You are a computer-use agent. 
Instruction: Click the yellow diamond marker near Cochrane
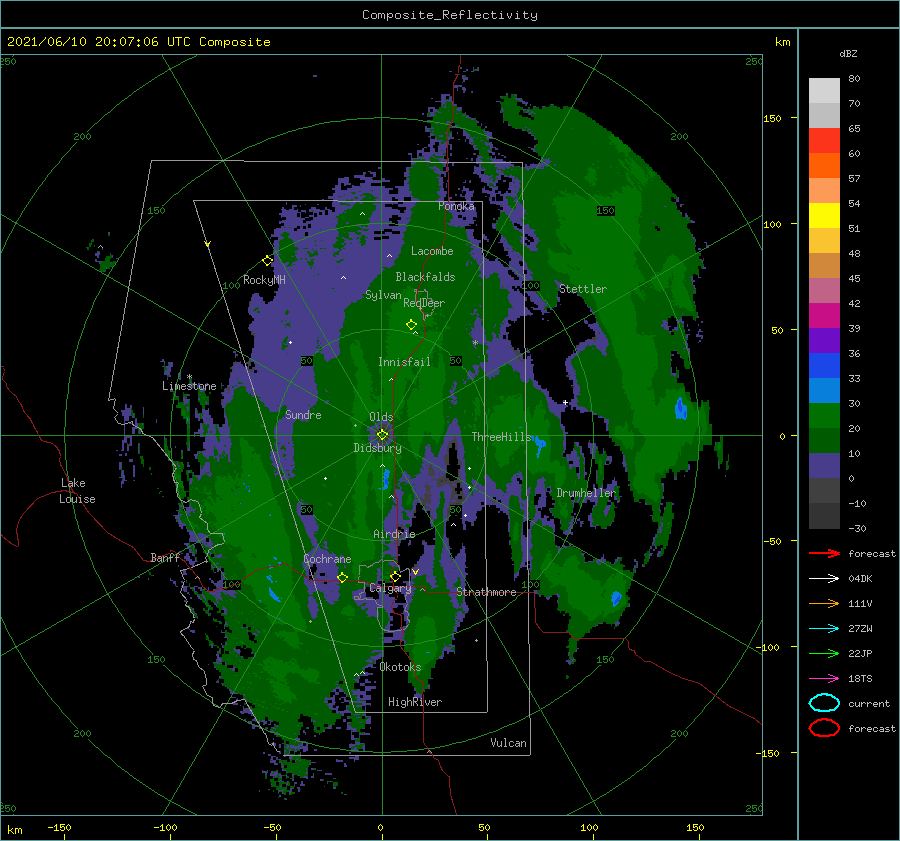[343, 577]
